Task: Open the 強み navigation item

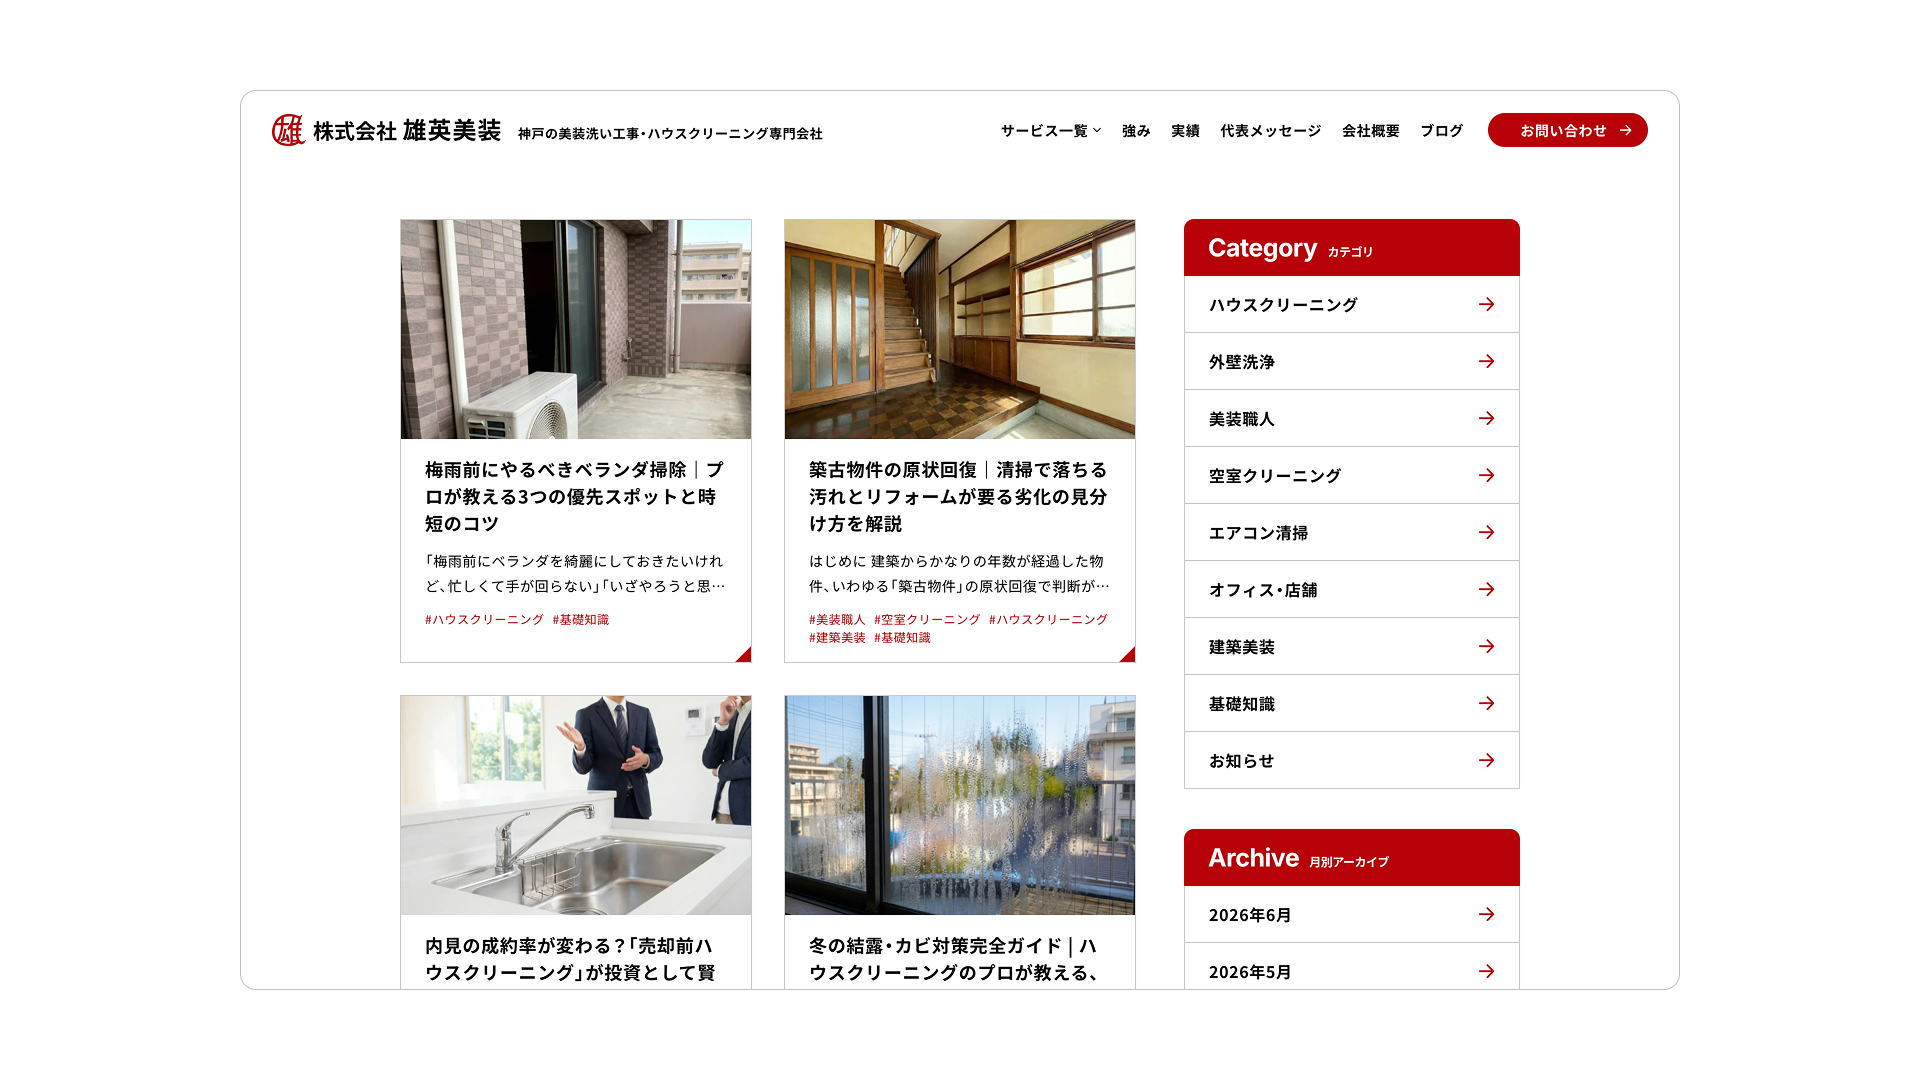Action: pyautogui.click(x=1136, y=131)
